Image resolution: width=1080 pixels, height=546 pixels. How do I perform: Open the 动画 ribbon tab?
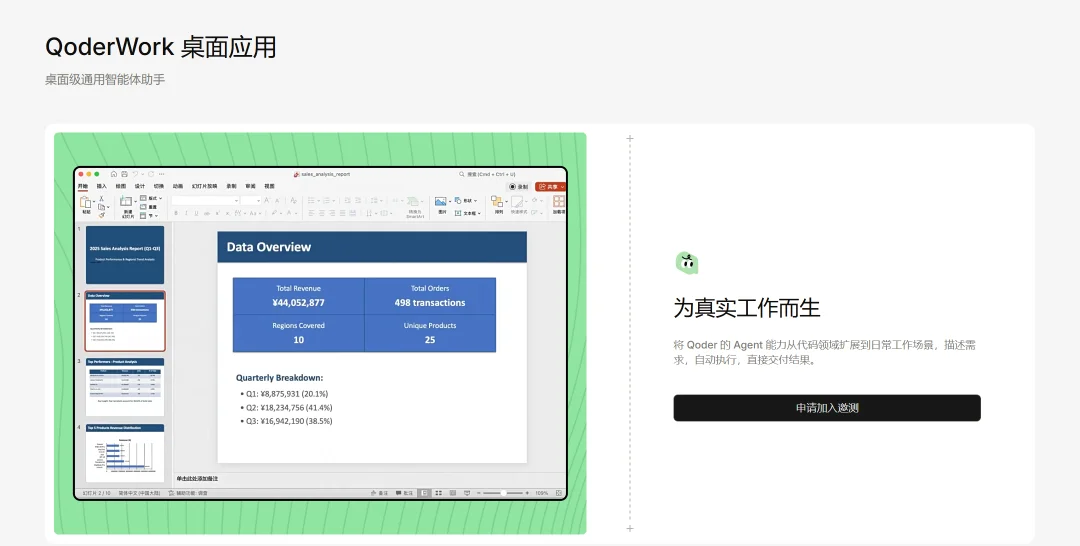pos(178,187)
